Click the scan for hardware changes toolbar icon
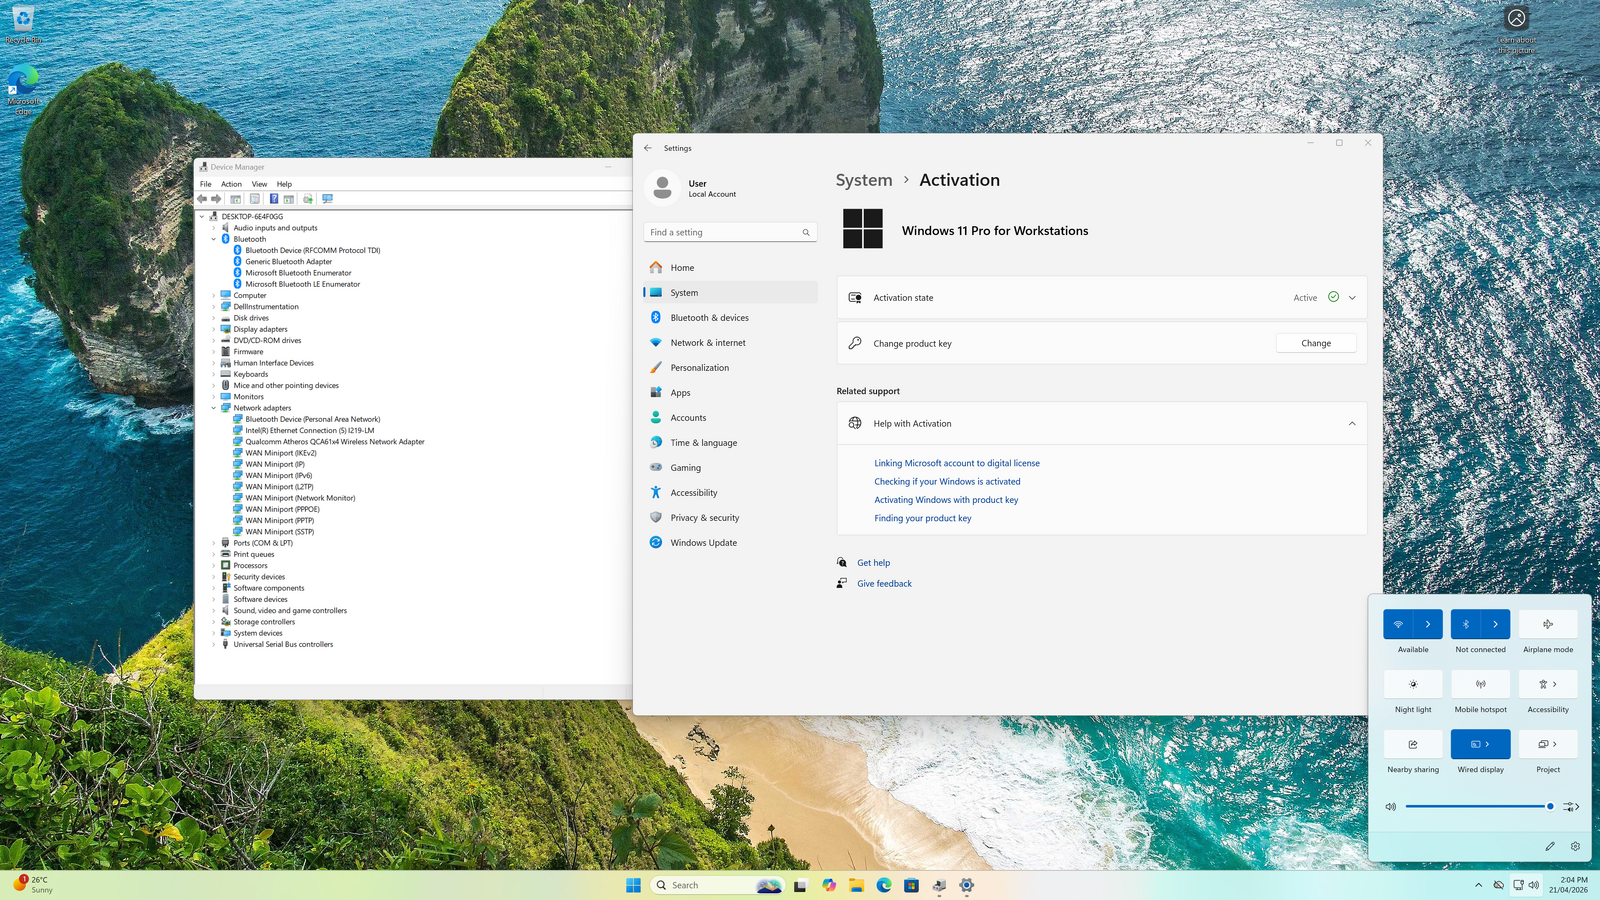Screen dimensions: 1600x900 [x=327, y=199]
